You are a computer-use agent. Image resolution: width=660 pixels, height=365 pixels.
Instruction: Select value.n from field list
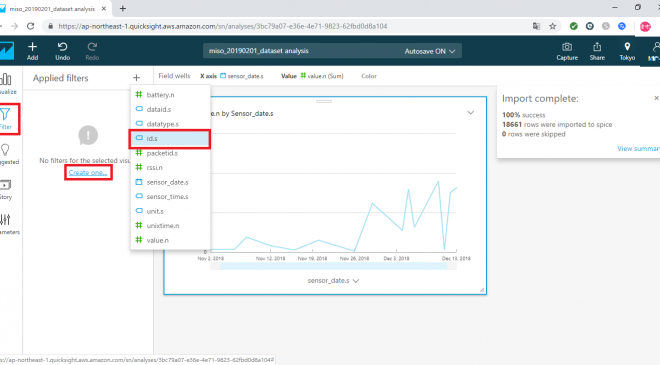tap(170, 240)
